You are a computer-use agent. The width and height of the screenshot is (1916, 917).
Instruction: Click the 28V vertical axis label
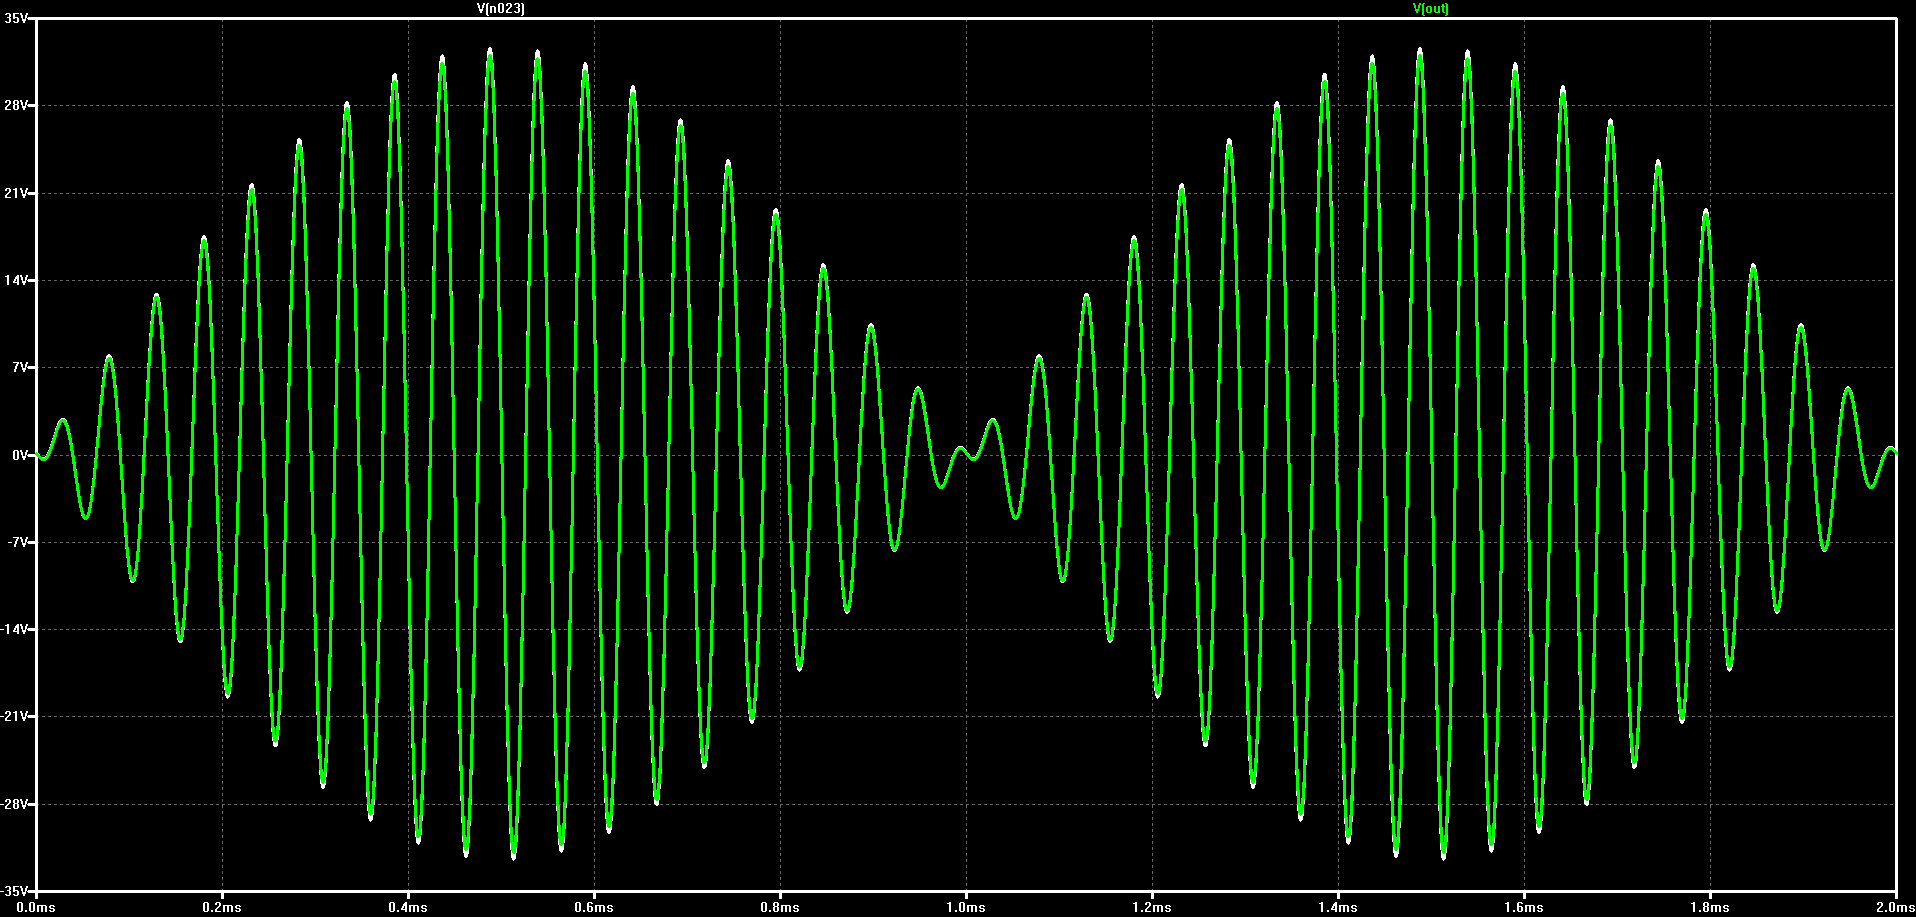[x=17, y=106]
